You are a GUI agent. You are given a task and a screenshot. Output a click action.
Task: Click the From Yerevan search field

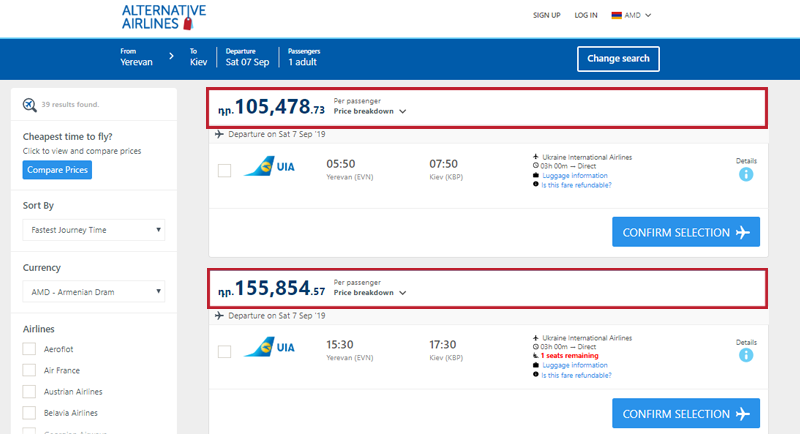[x=136, y=57]
